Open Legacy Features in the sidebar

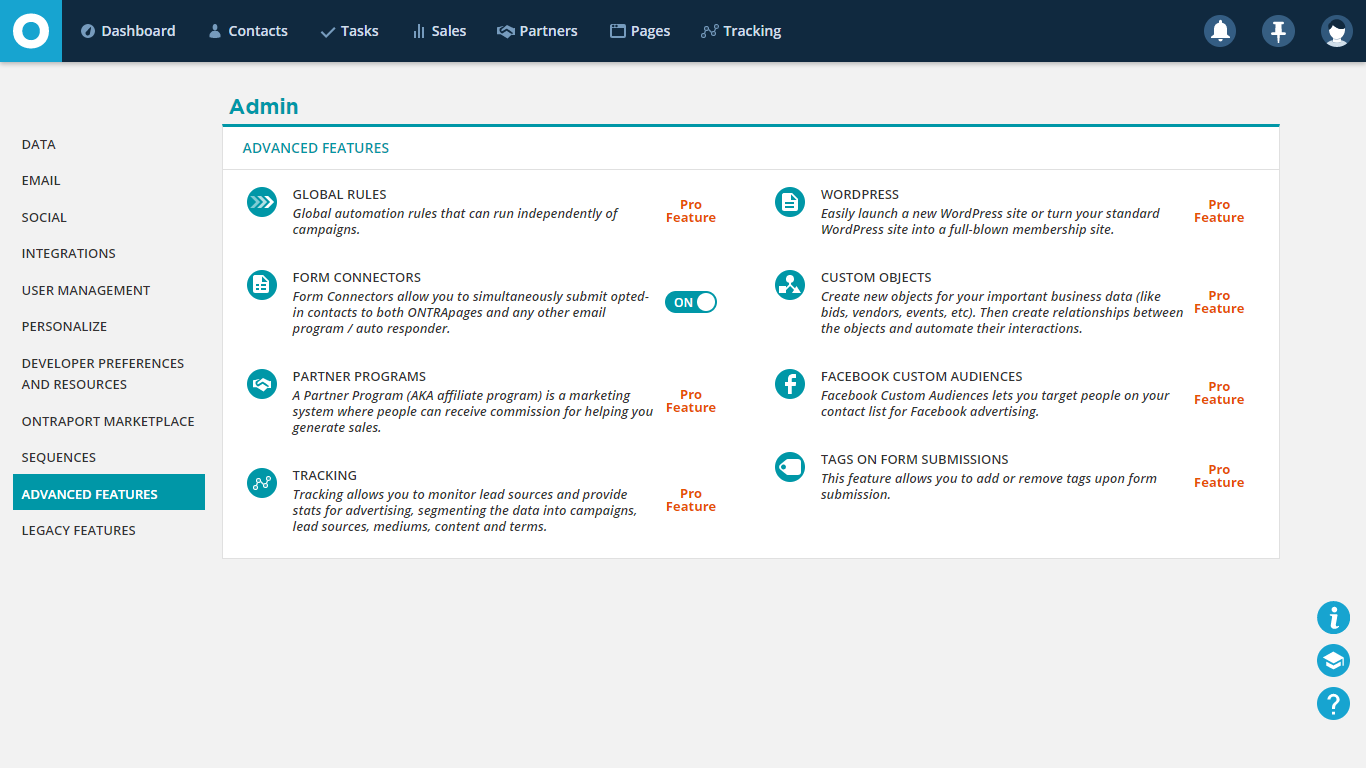(79, 531)
